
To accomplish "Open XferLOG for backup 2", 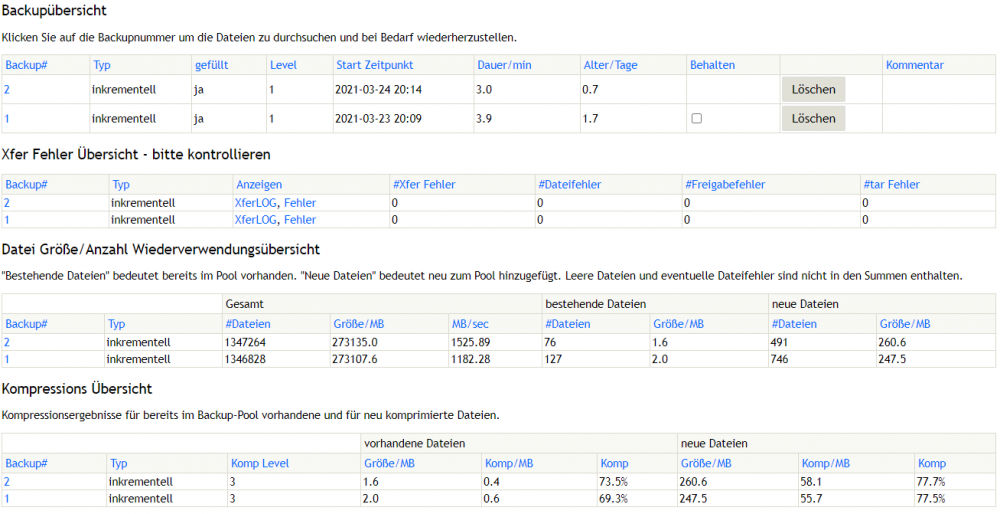I will [x=256, y=203].
